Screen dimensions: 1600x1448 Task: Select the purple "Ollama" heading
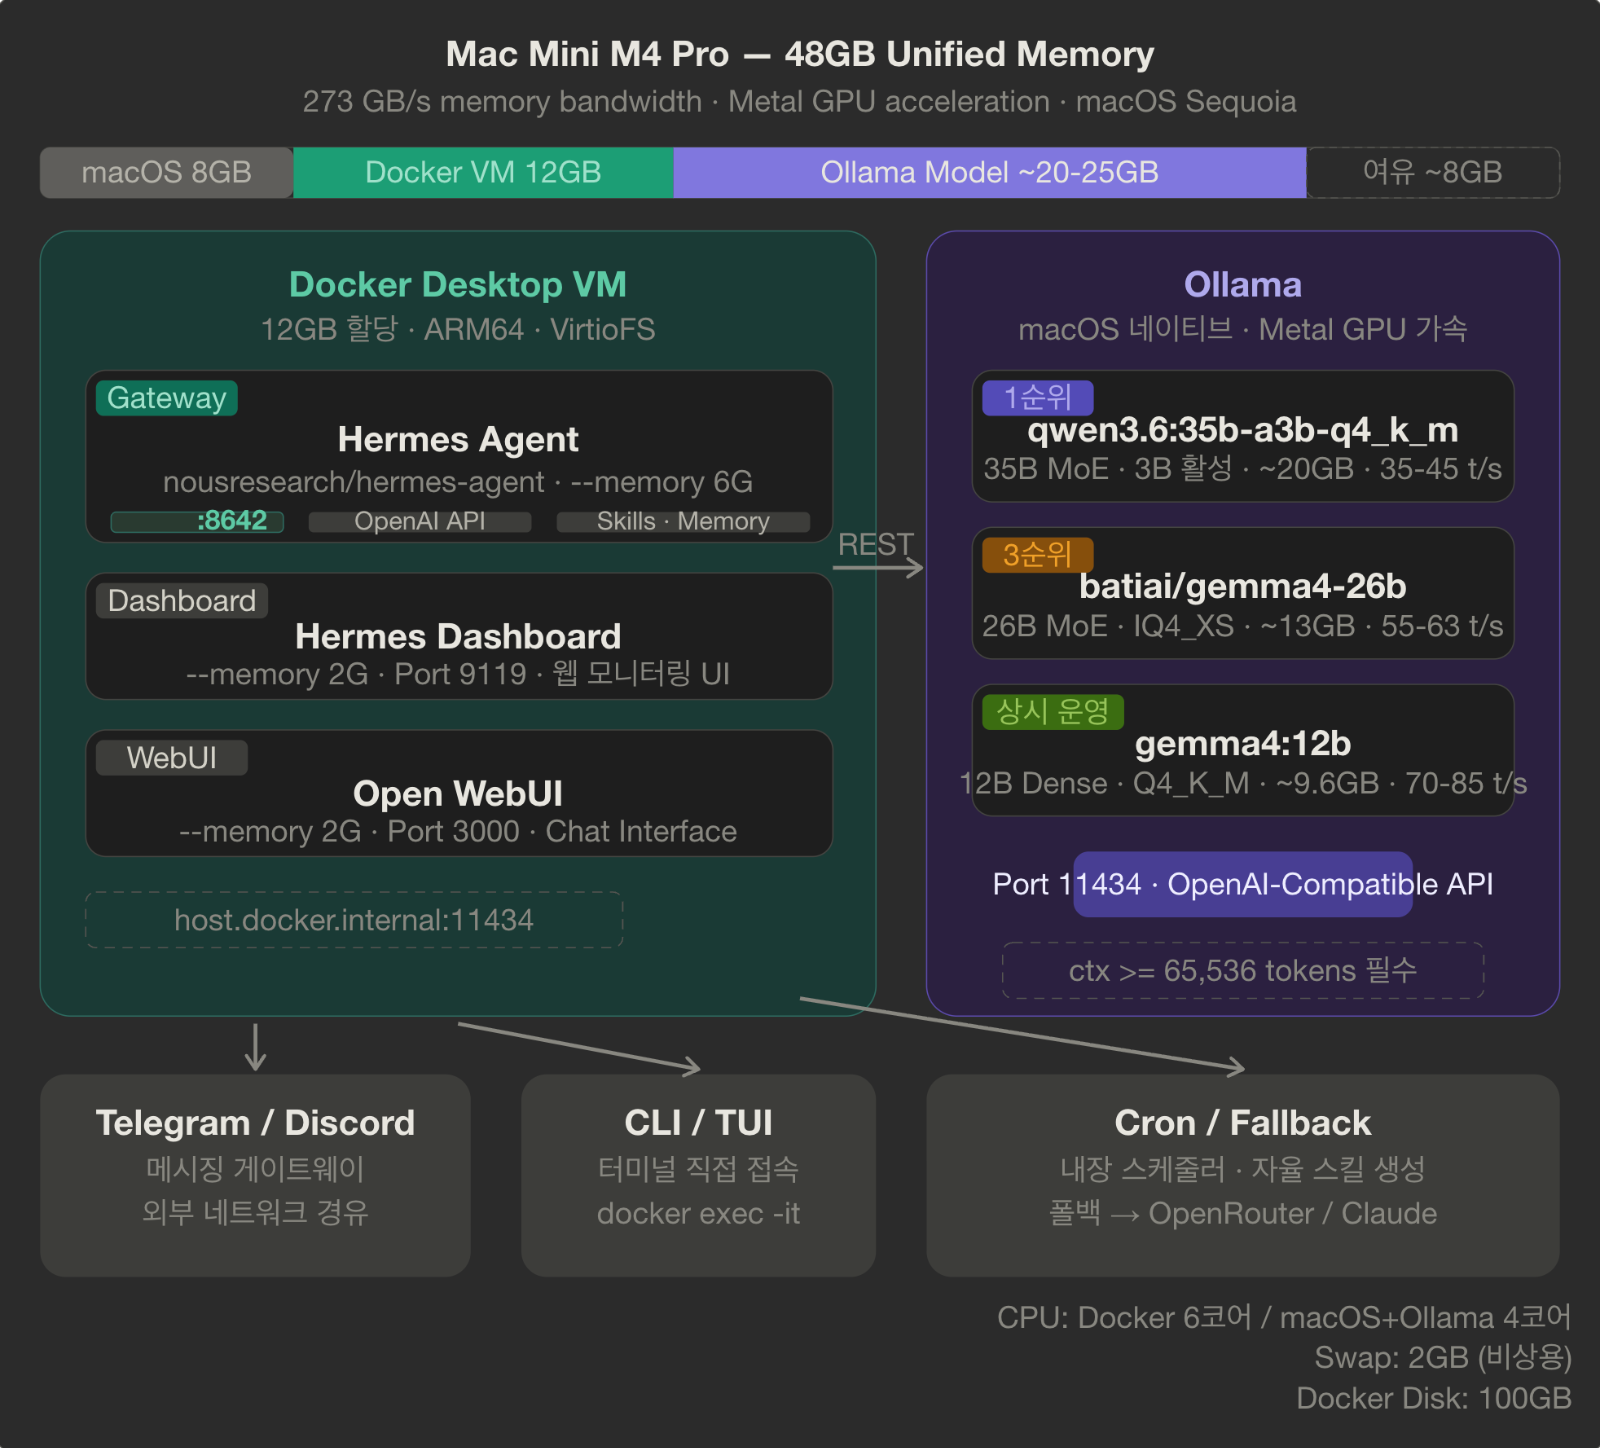point(1243,285)
